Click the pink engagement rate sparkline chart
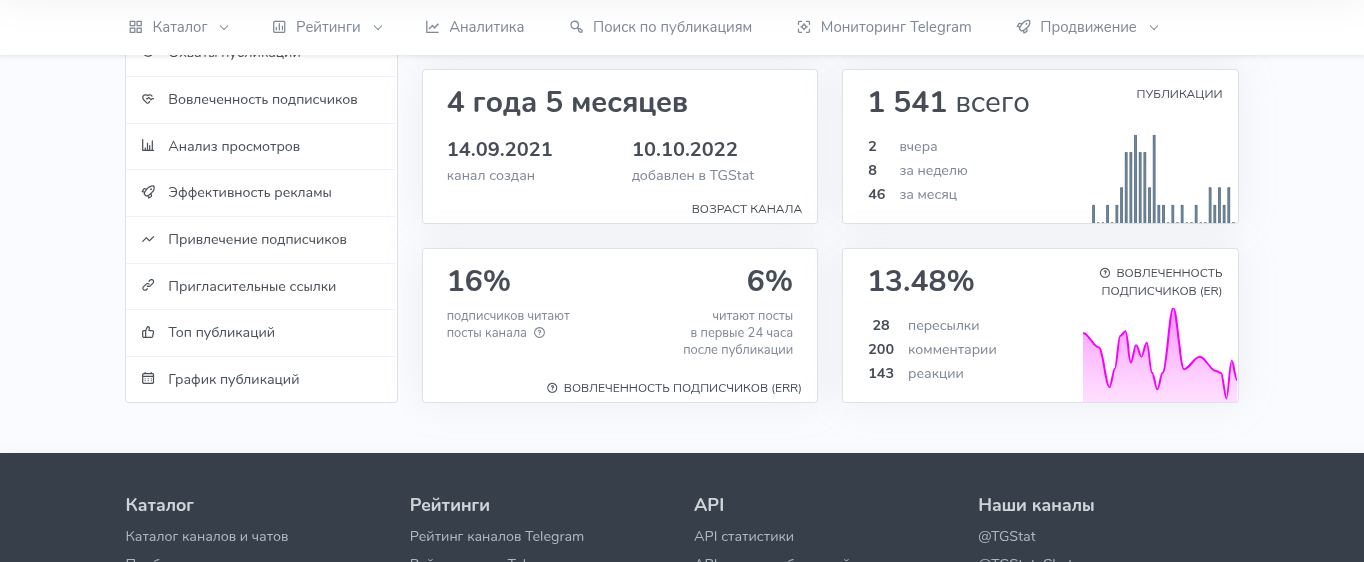The width and height of the screenshot is (1364, 562). [1159, 360]
